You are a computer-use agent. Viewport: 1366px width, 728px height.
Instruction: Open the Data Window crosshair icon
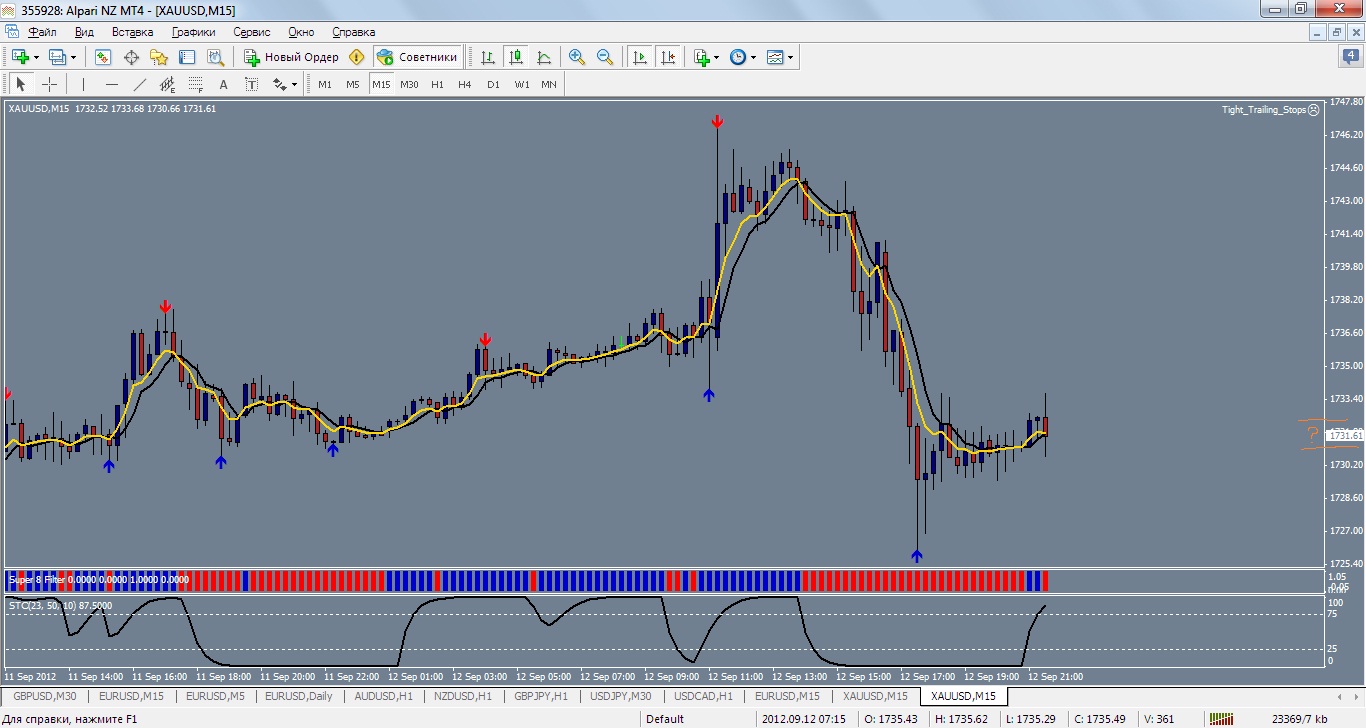[131, 57]
